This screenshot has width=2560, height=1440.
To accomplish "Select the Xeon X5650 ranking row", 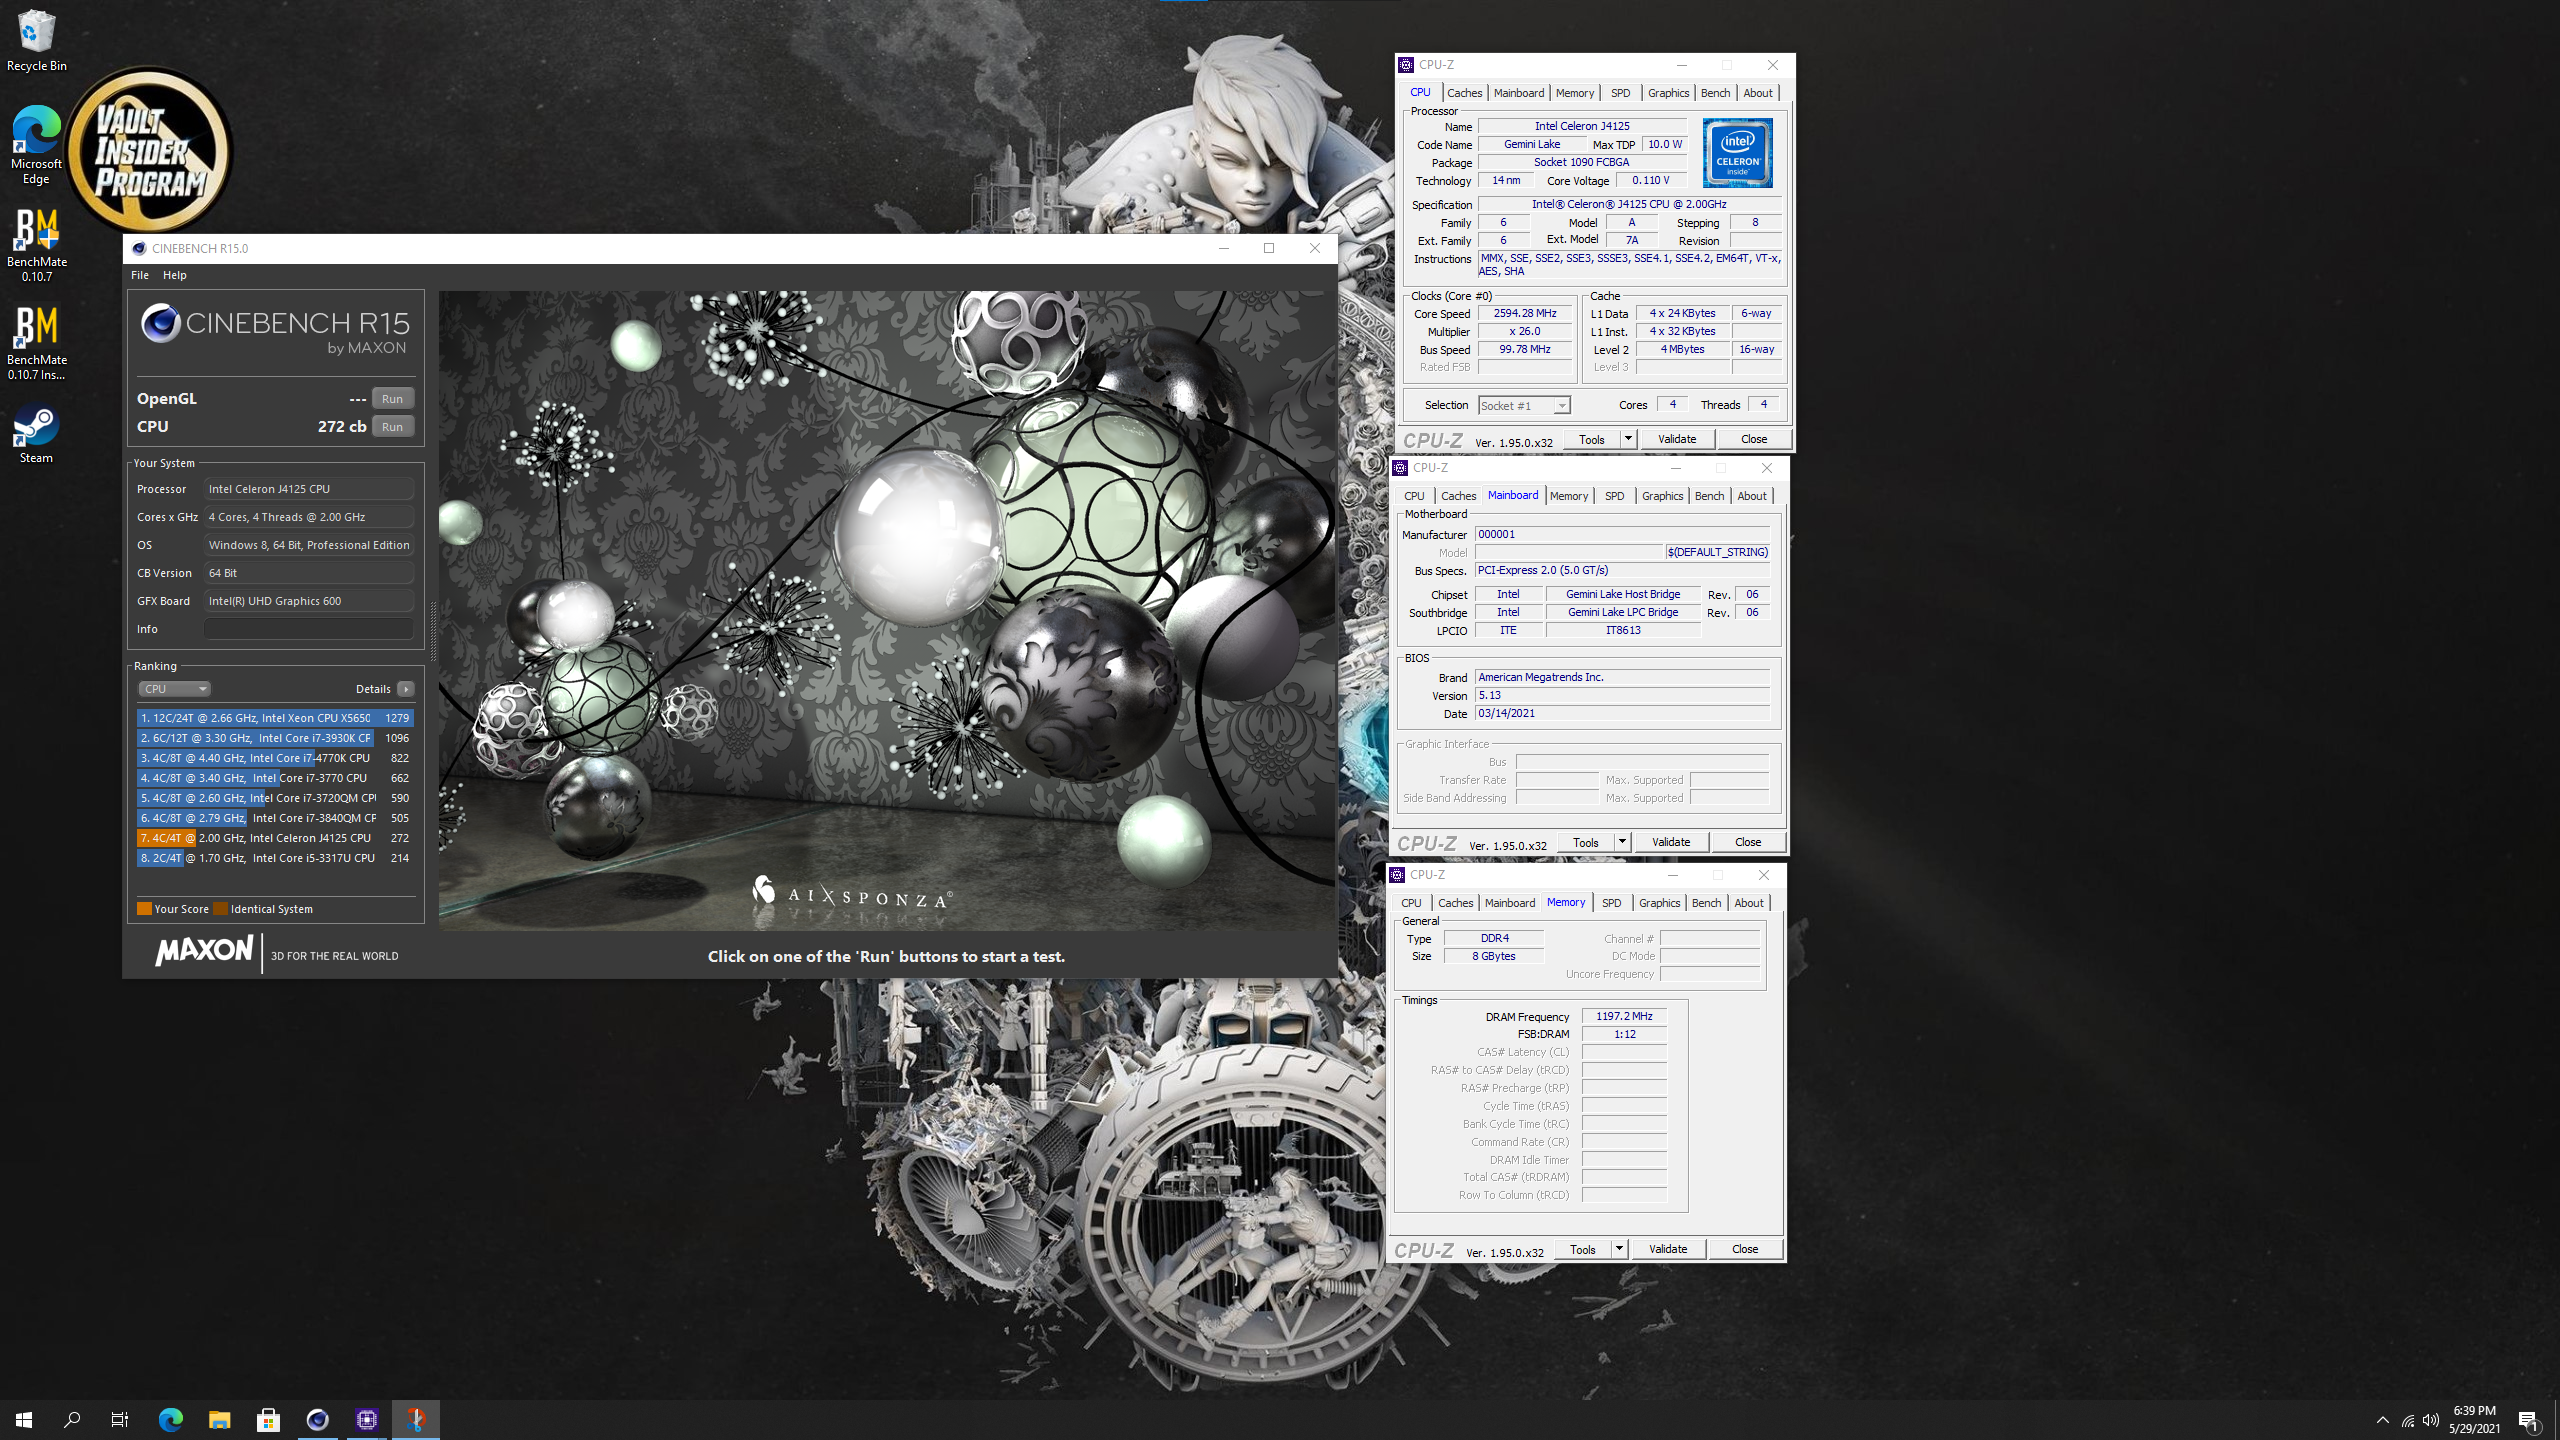I will pos(275,718).
